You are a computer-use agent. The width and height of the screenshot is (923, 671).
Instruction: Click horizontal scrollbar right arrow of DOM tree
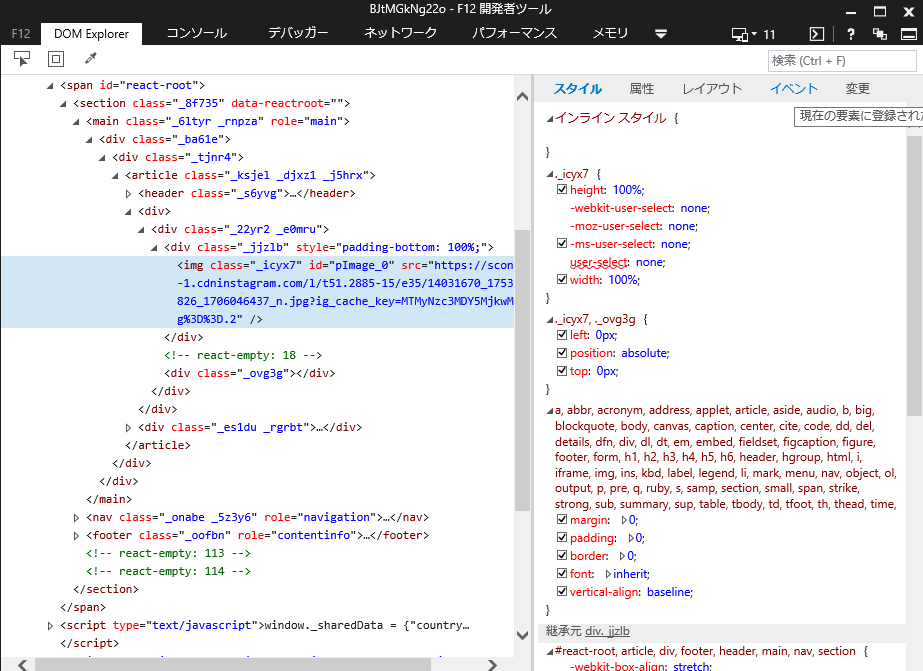coord(492,665)
